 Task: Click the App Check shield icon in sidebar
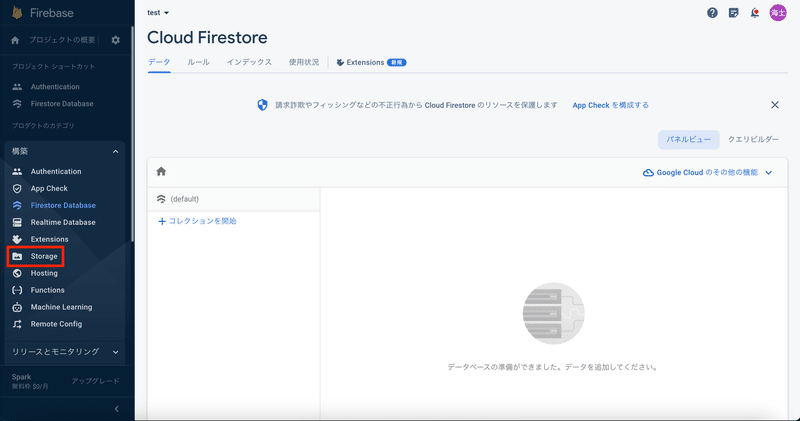coord(17,188)
